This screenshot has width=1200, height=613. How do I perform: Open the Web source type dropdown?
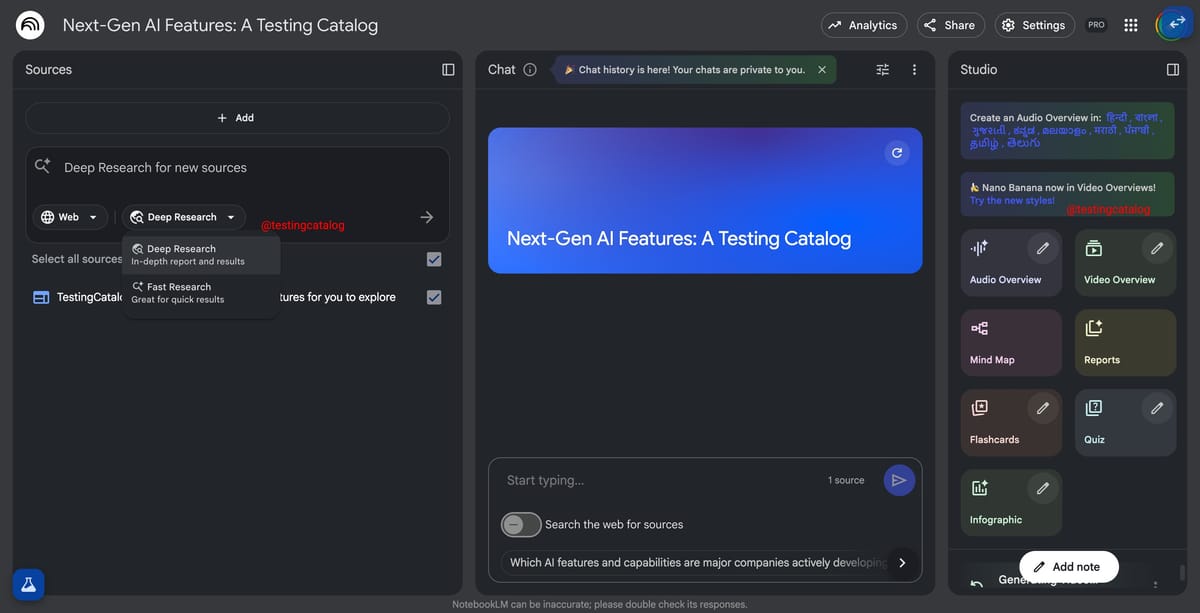coord(69,216)
